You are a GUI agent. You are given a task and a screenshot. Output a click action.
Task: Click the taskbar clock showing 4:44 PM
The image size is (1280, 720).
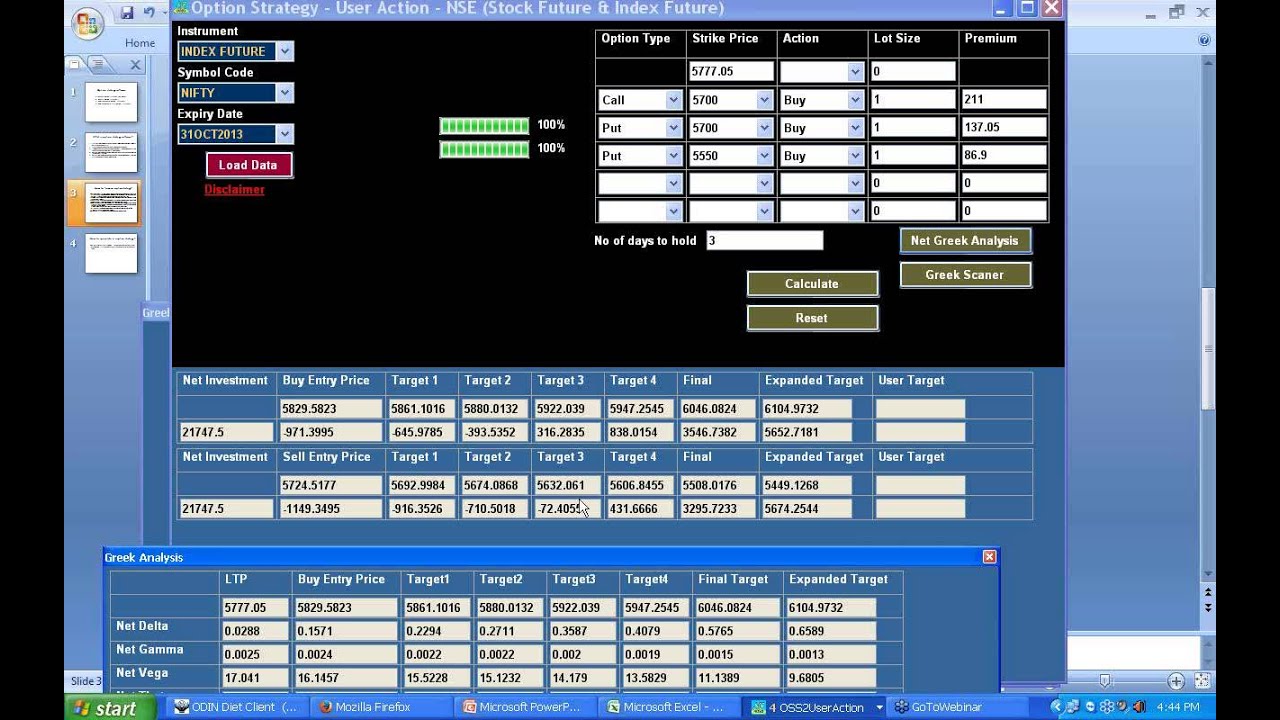[x=1177, y=707]
